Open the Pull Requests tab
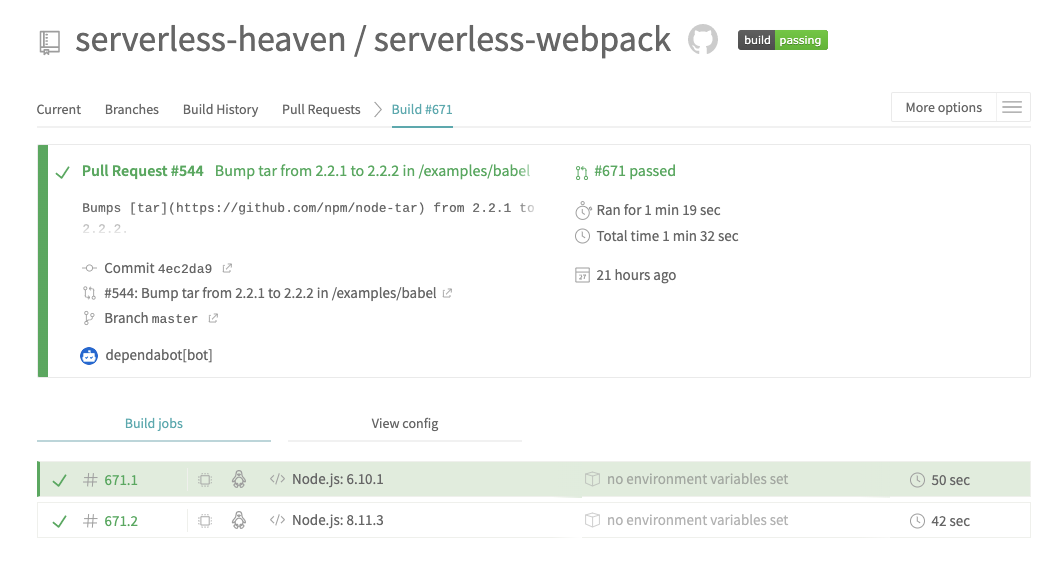Image resolution: width=1054 pixels, height=567 pixels. (321, 110)
